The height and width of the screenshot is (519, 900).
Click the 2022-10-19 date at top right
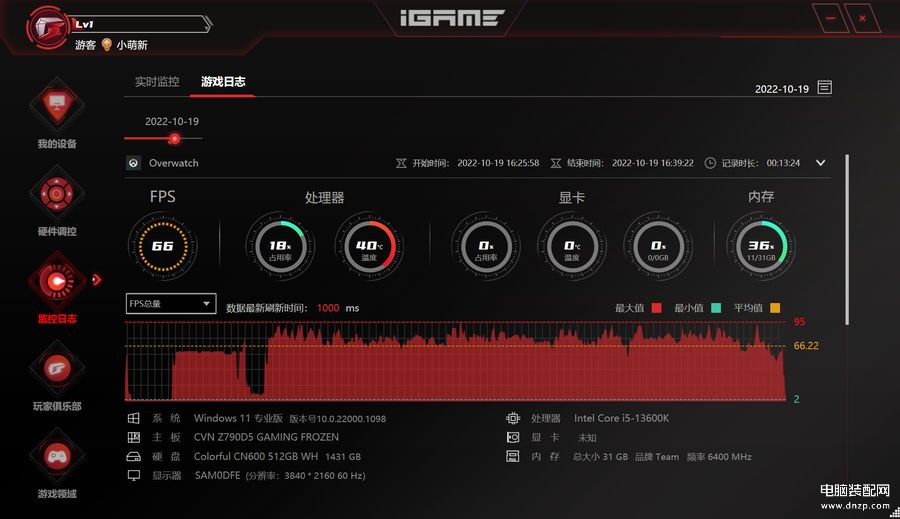tap(782, 89)
